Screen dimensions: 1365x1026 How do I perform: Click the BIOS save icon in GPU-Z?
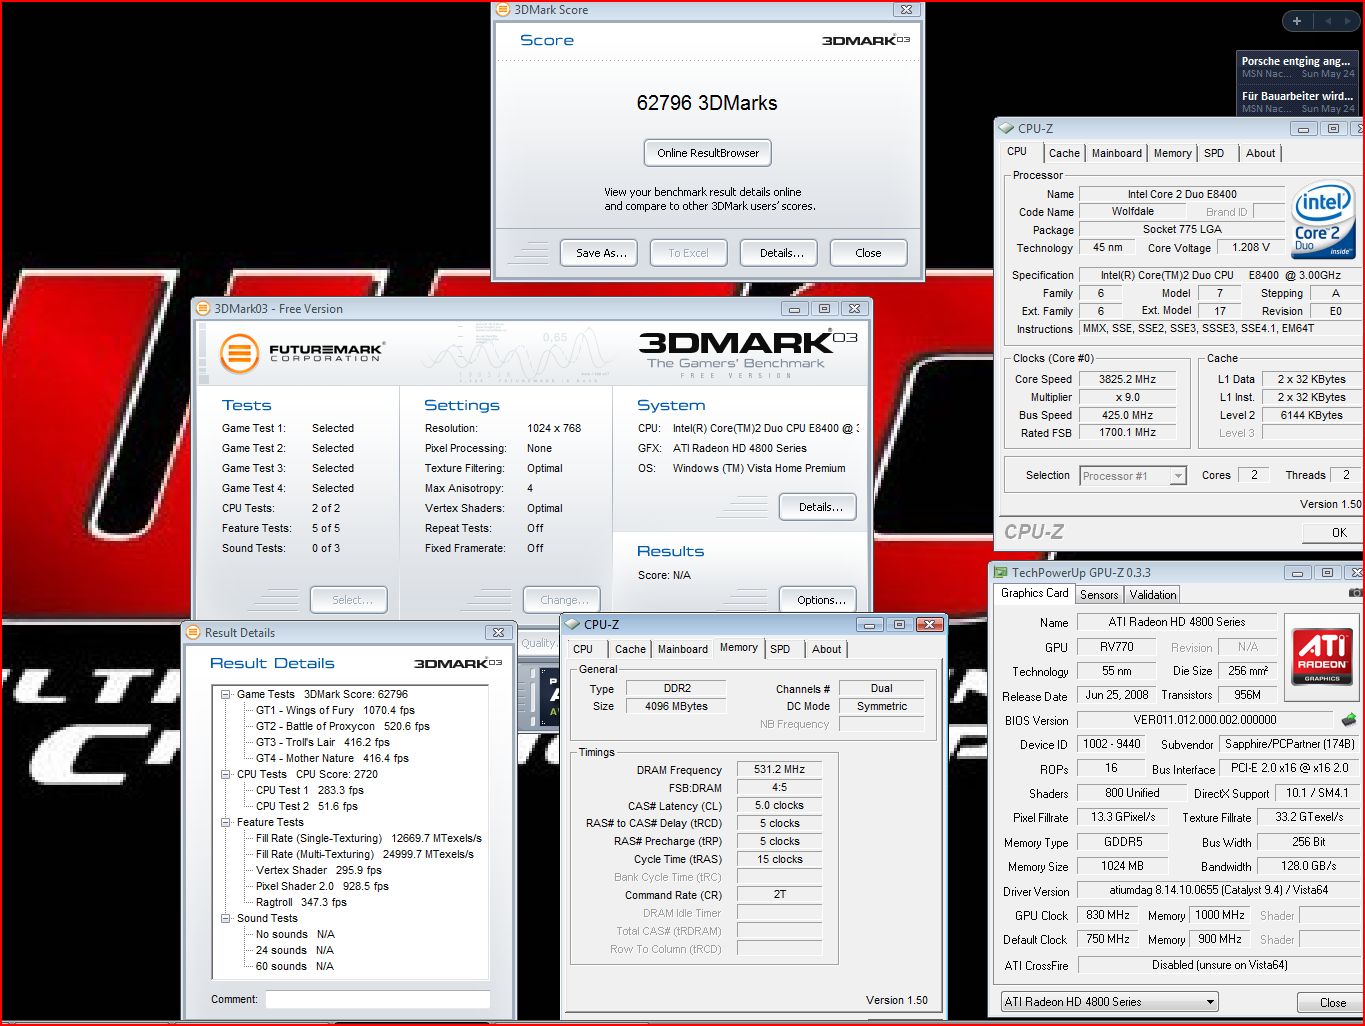1349,719
